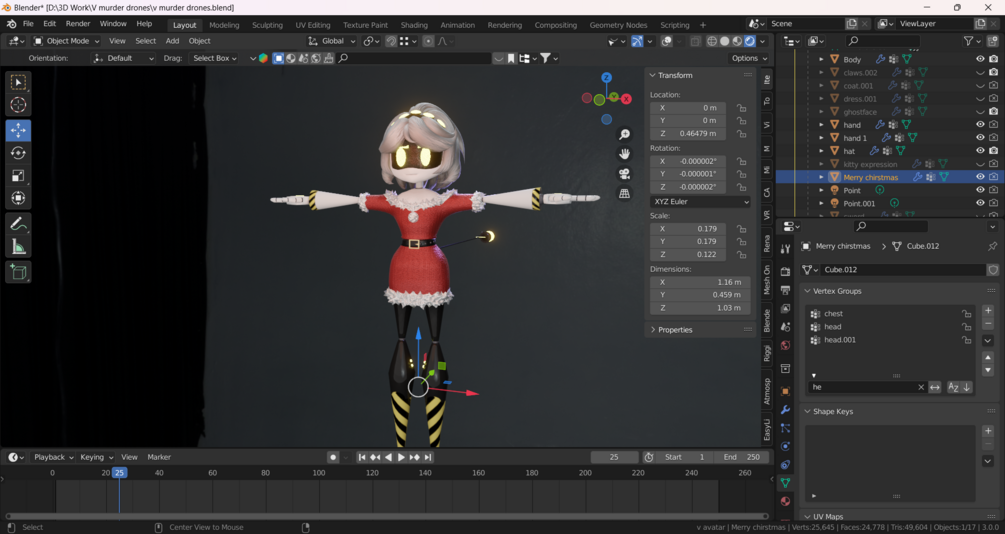Screen dimensions: 1005x534
Task: Select the Measure tool
Action: 18,246
